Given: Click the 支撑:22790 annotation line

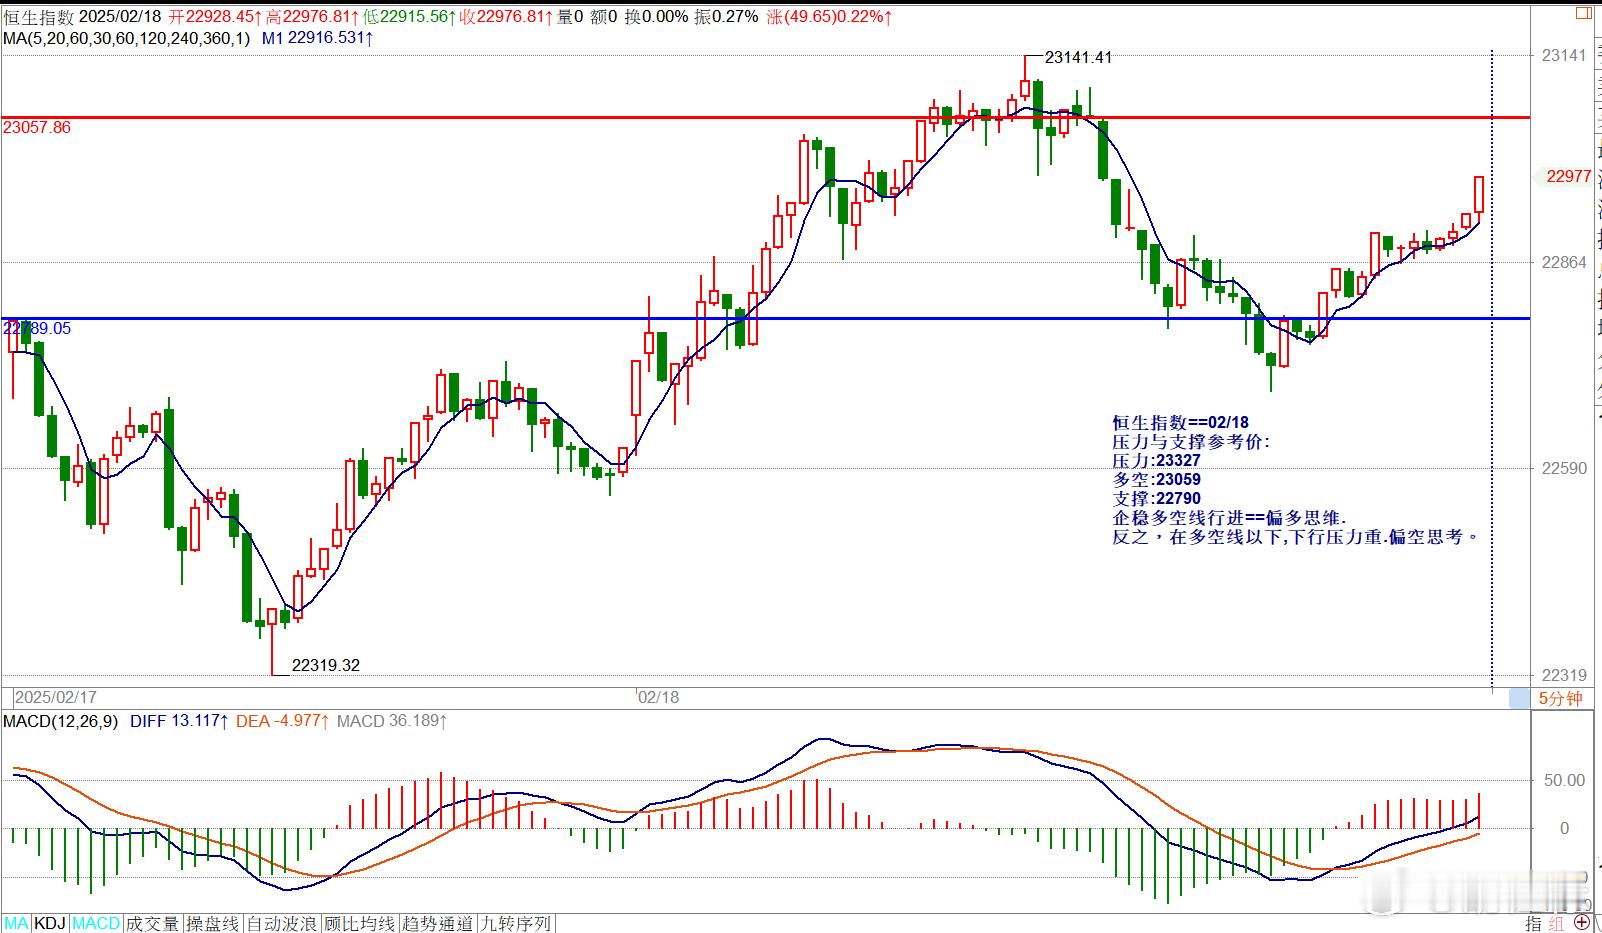Looking at the screenshot, I should [1156, 499].
